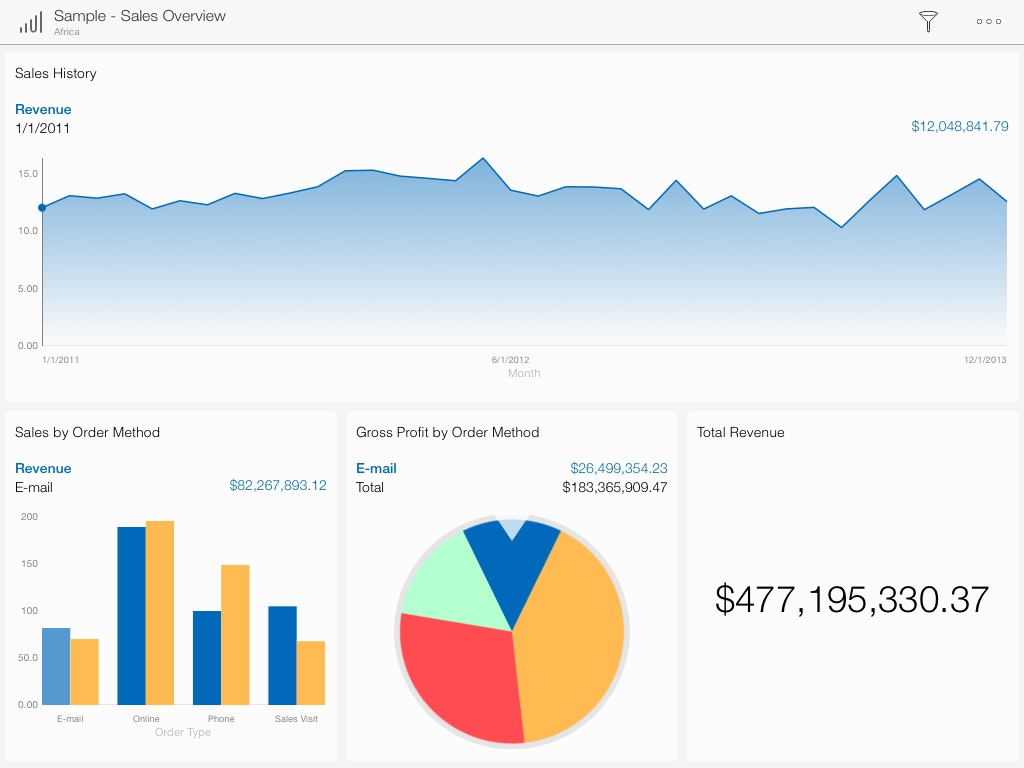Click the E-mail label in Gross Profit panel
1024x768 pixels.
coord(376,468)
